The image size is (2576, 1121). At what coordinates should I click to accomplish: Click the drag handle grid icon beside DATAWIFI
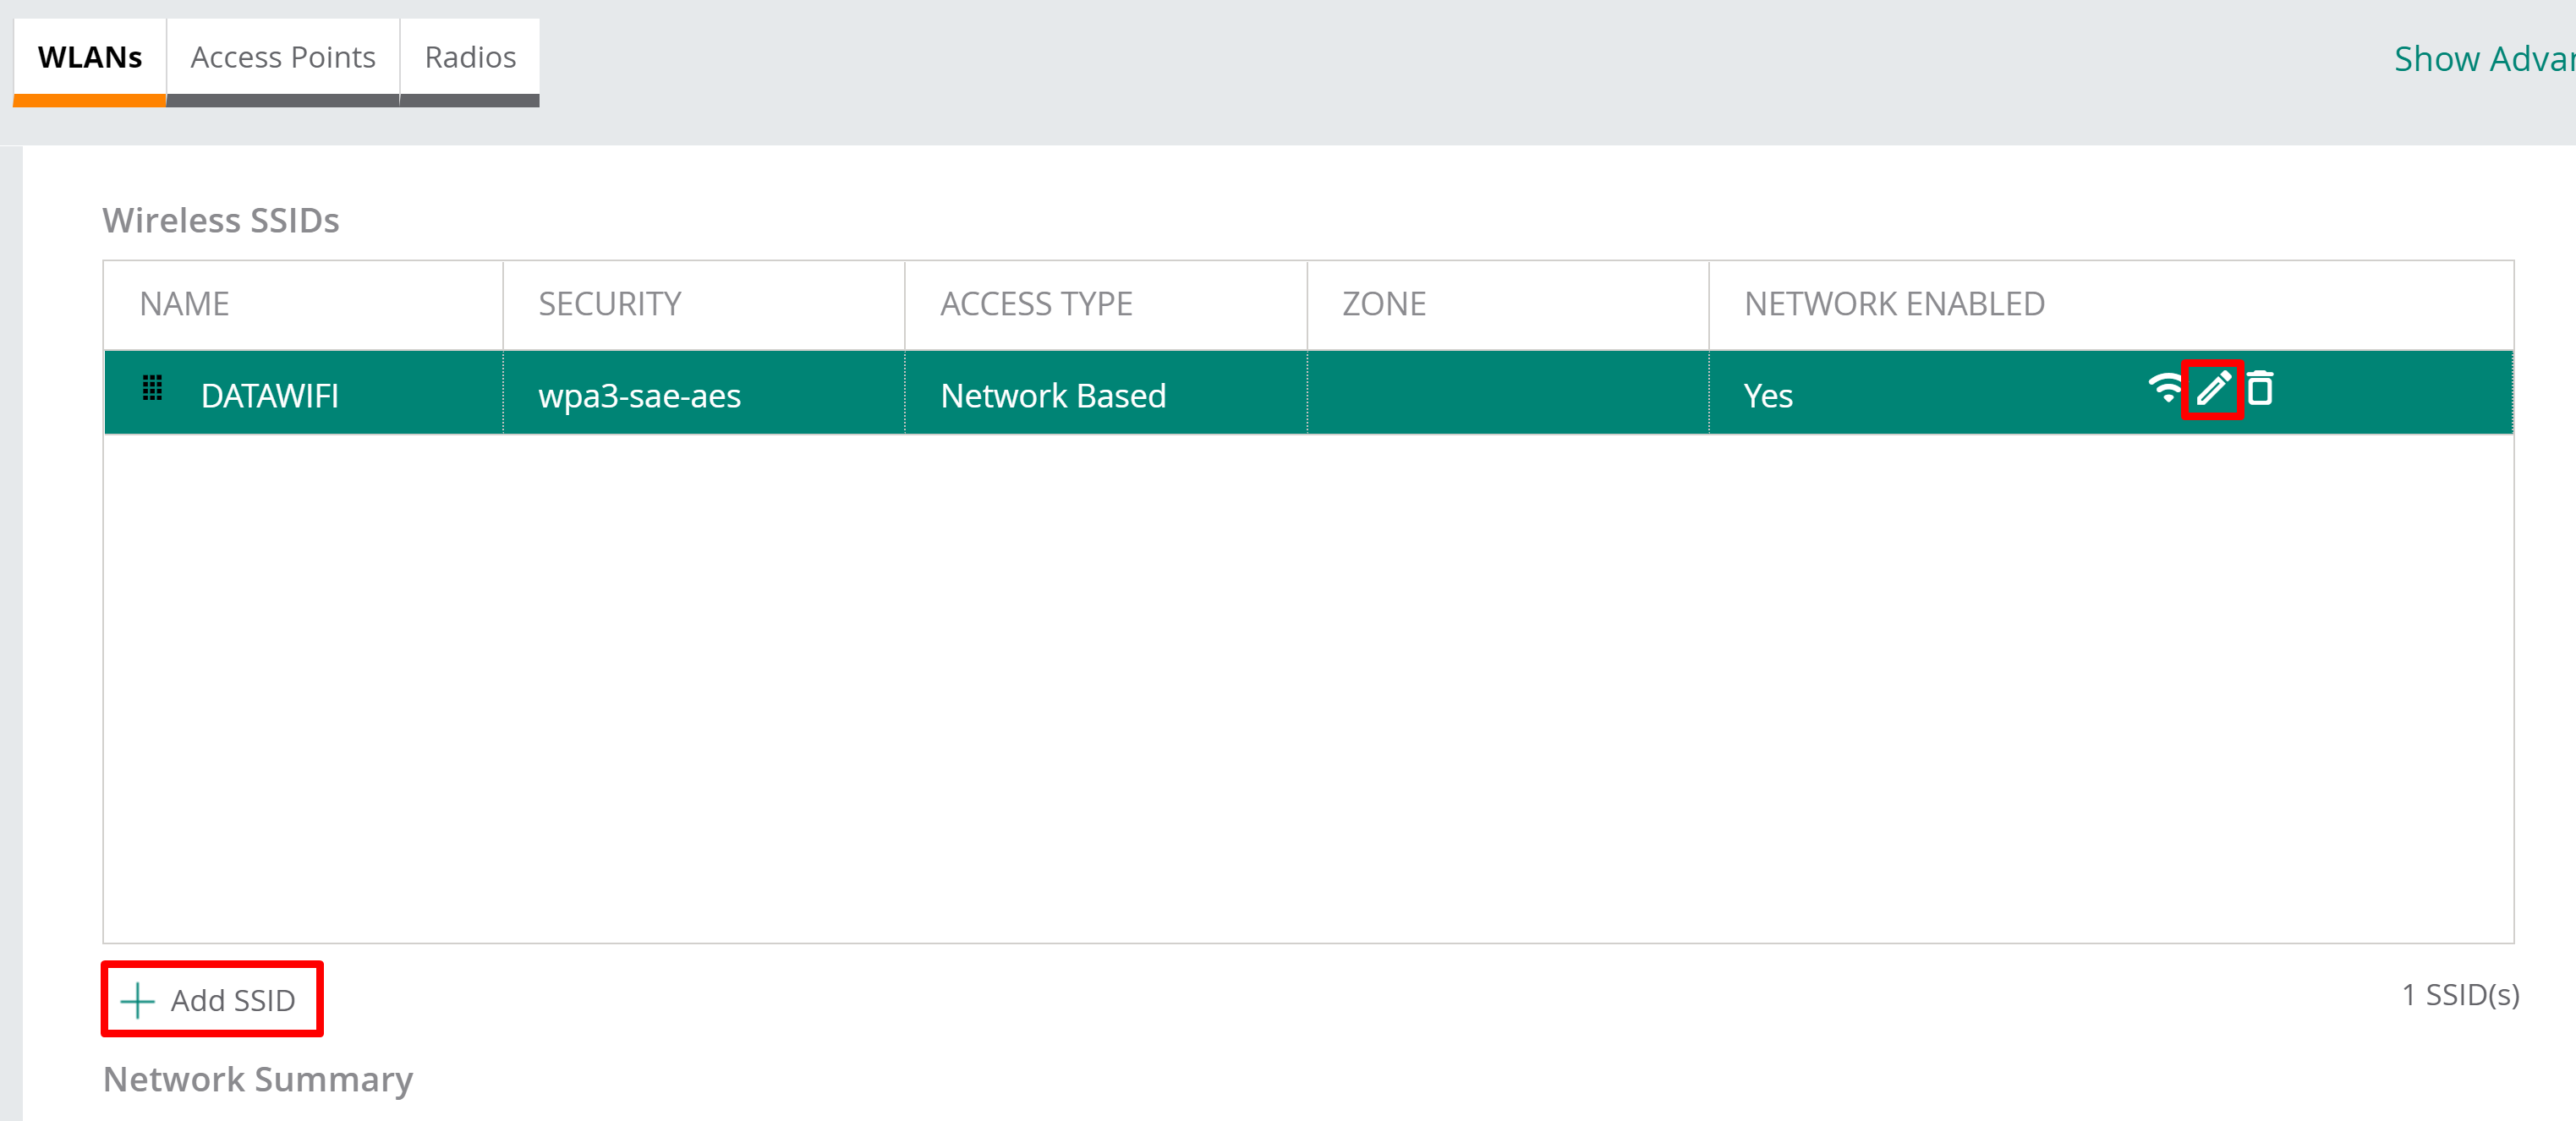152,388
